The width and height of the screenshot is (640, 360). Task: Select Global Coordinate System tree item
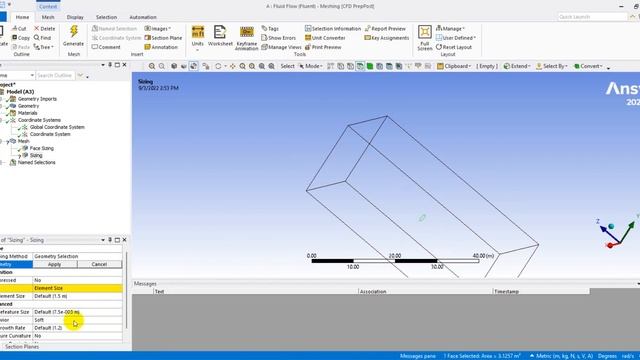point(57,127)
